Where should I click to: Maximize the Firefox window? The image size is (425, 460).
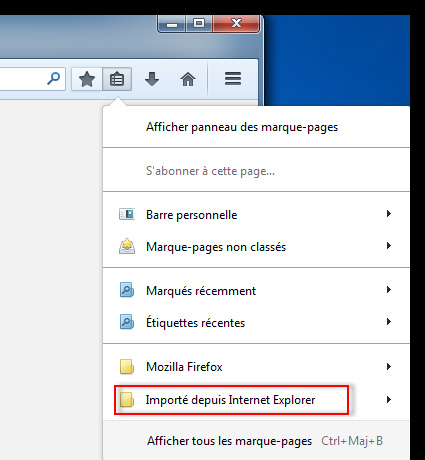(x=199, y=23)
